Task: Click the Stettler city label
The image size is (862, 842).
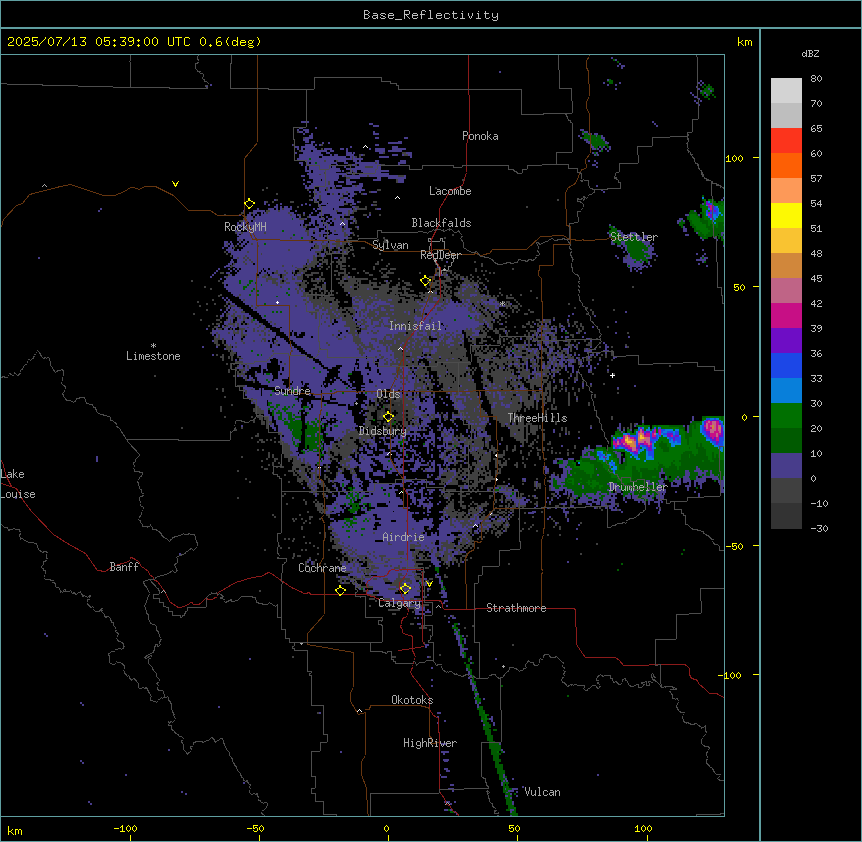Action: pyautogui.click(x=634, y=237)
